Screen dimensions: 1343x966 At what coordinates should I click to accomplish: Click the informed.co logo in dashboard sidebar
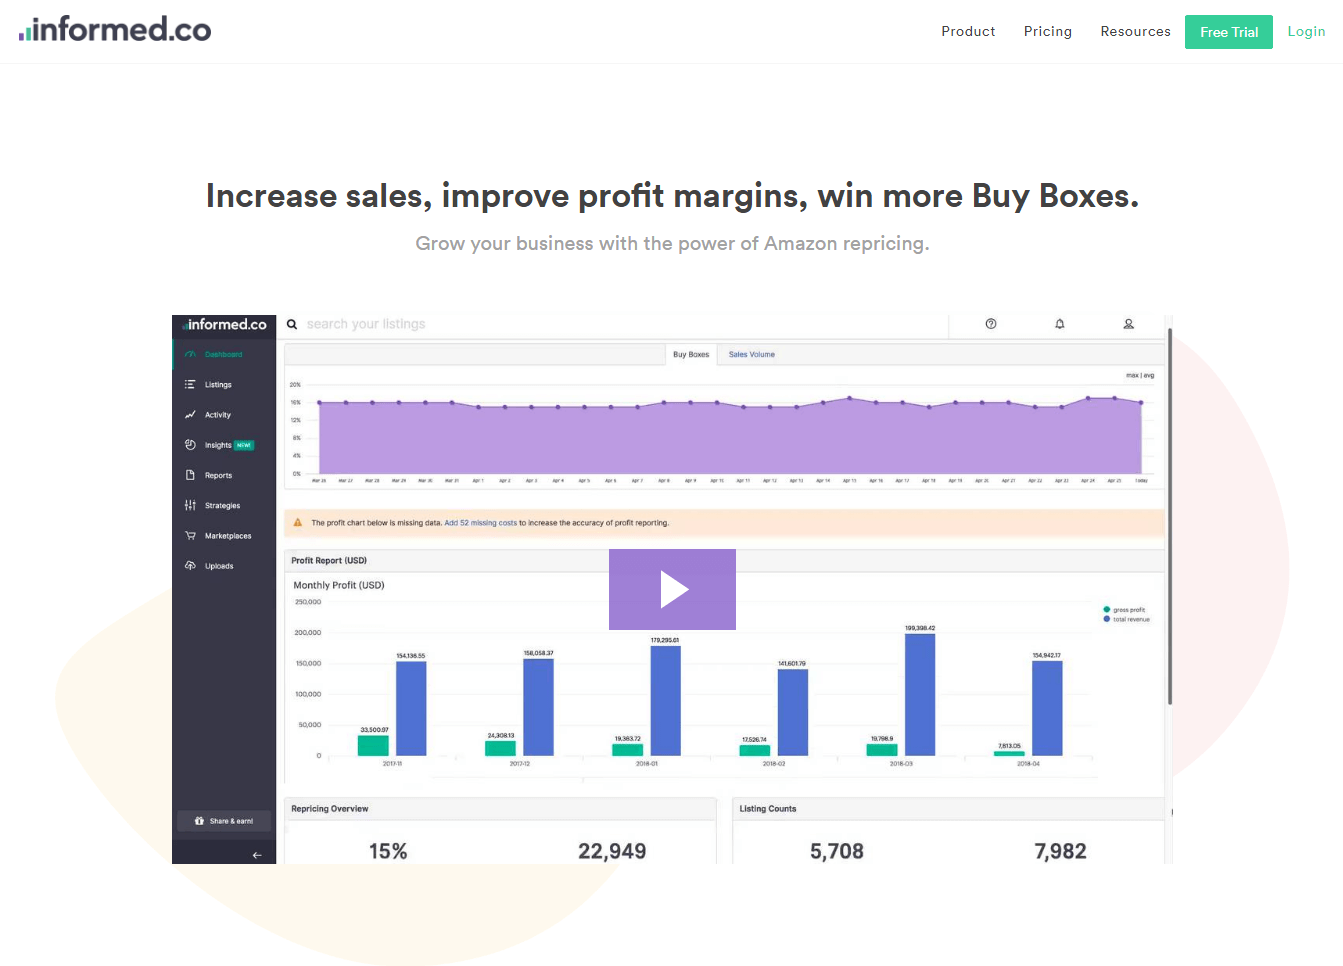225,325
